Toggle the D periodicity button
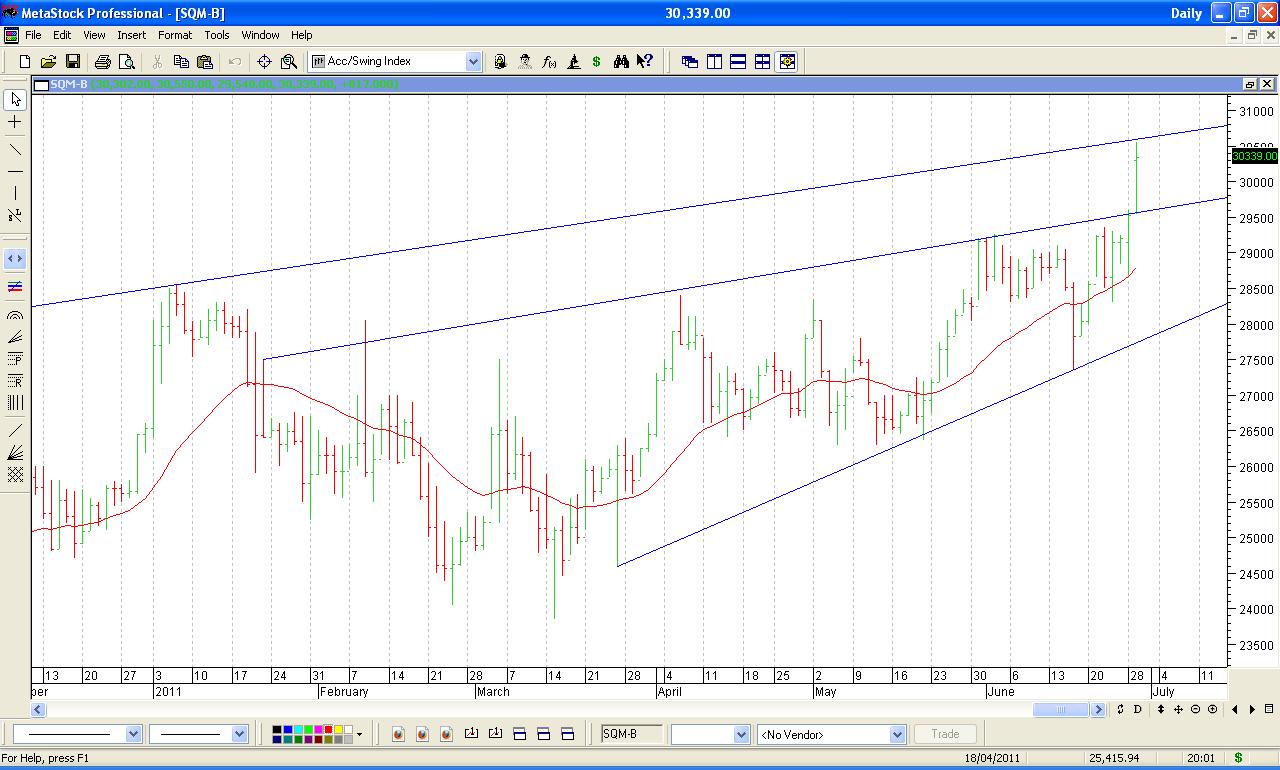The image size is (1280, 770). (x=1138, y=709)
